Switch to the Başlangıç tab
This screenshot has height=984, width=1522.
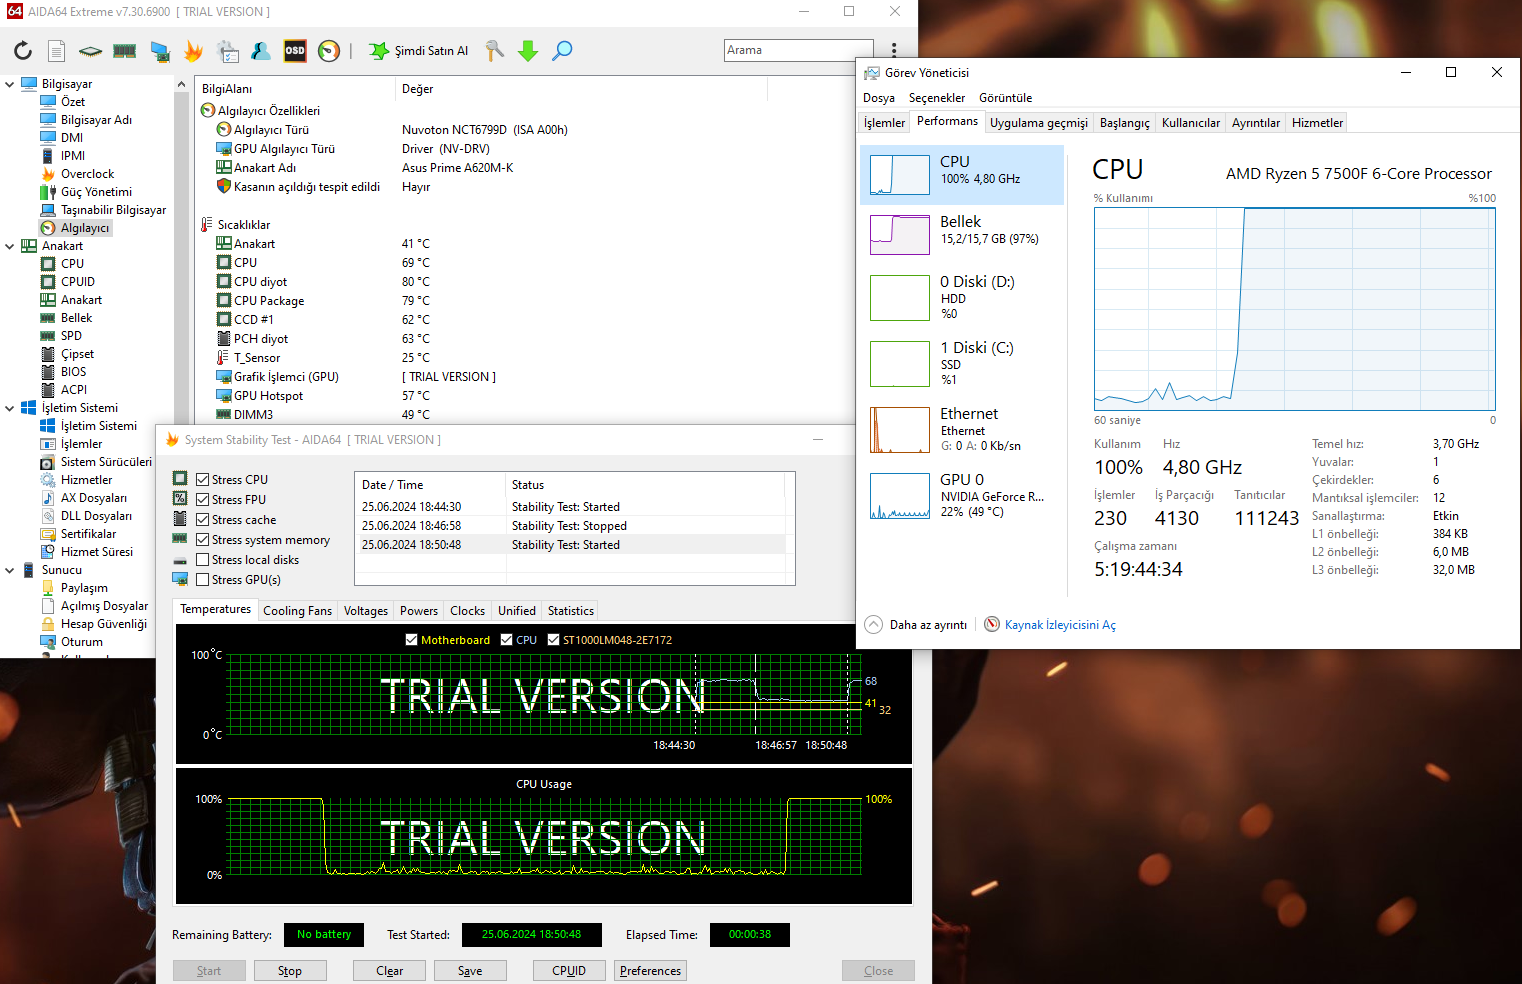coord(1125,123)
